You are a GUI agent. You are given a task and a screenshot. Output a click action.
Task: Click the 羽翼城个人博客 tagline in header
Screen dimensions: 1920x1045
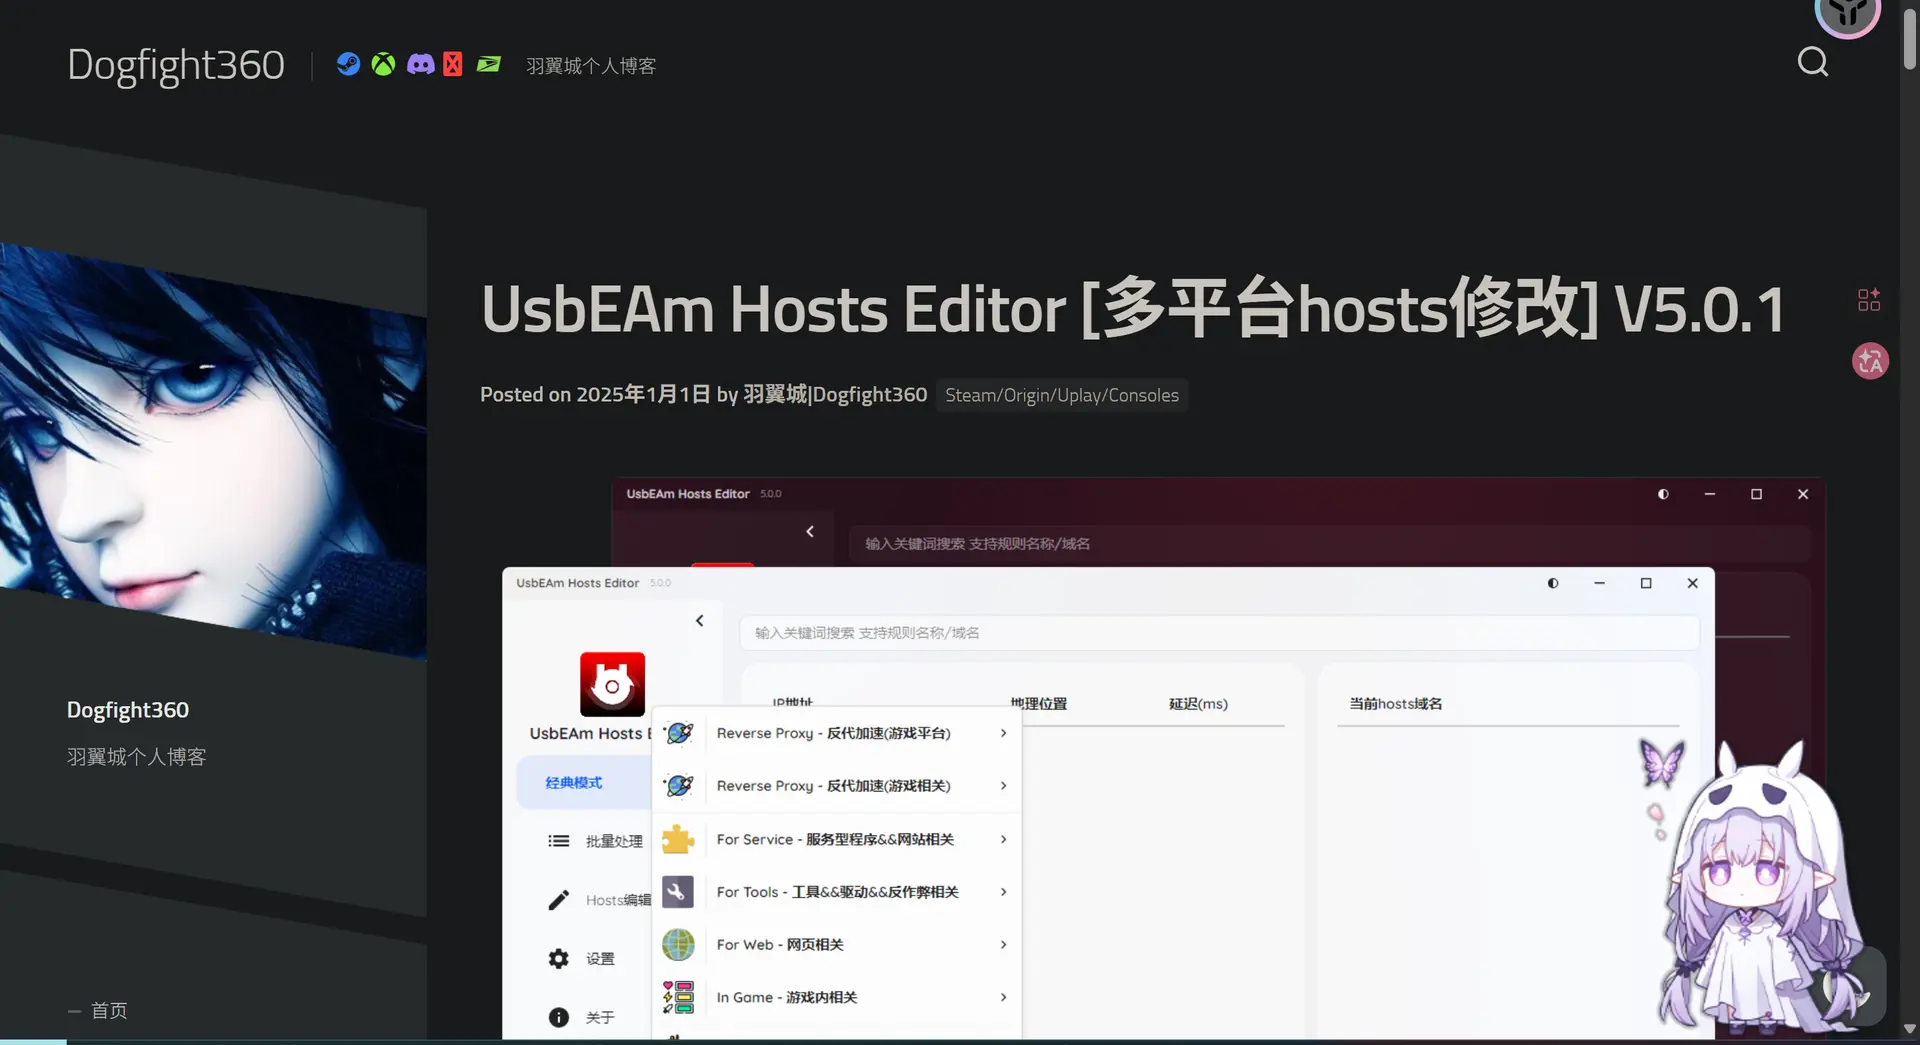point(591,66)
